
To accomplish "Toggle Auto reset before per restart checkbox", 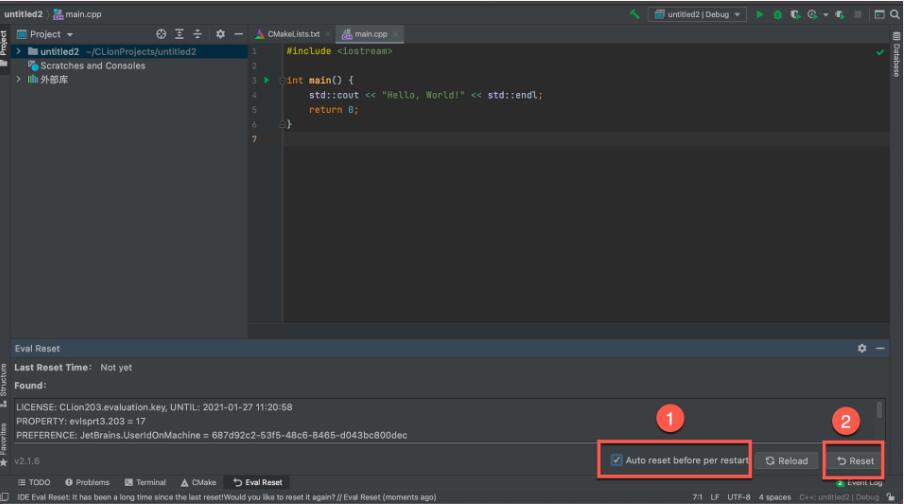I will coord(616,460).
